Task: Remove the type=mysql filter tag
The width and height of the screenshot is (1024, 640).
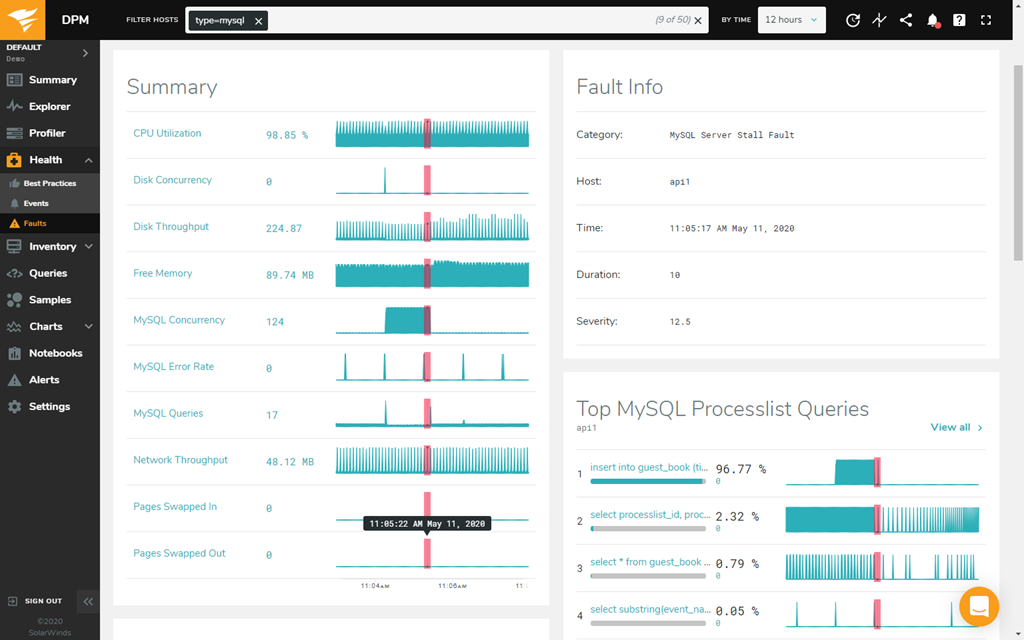Action: click(x=258, y=20)
